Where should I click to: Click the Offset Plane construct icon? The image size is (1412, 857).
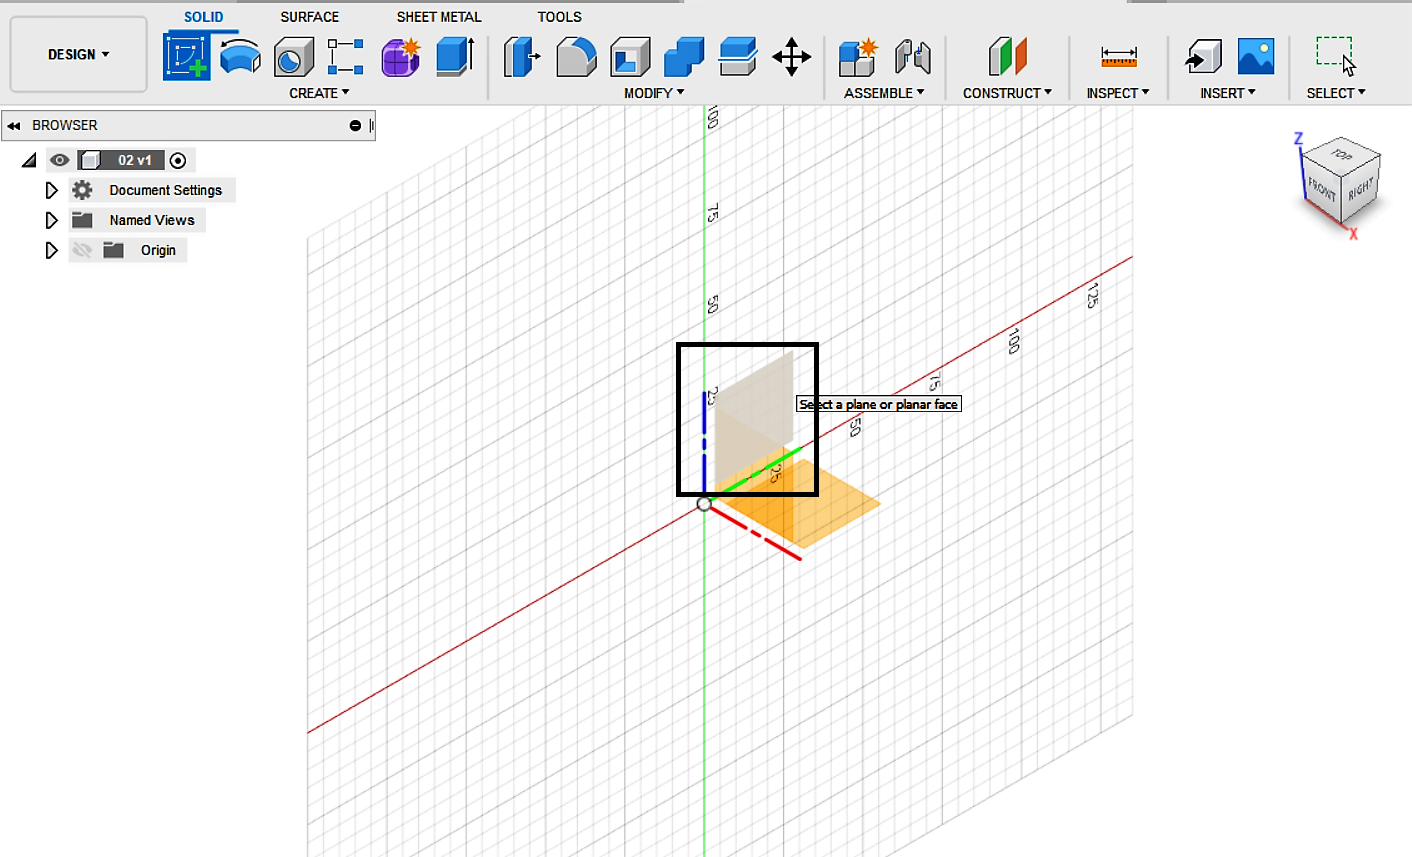1007,57
